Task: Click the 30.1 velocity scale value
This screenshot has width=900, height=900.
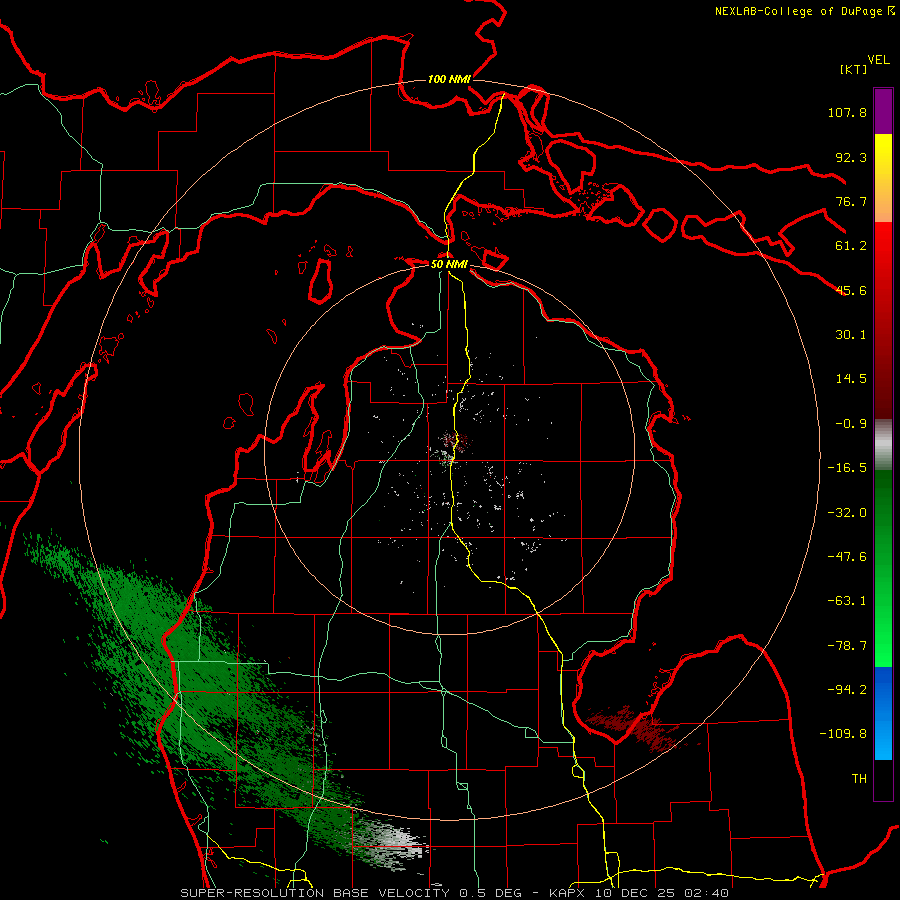Action: tap(851, 335)
